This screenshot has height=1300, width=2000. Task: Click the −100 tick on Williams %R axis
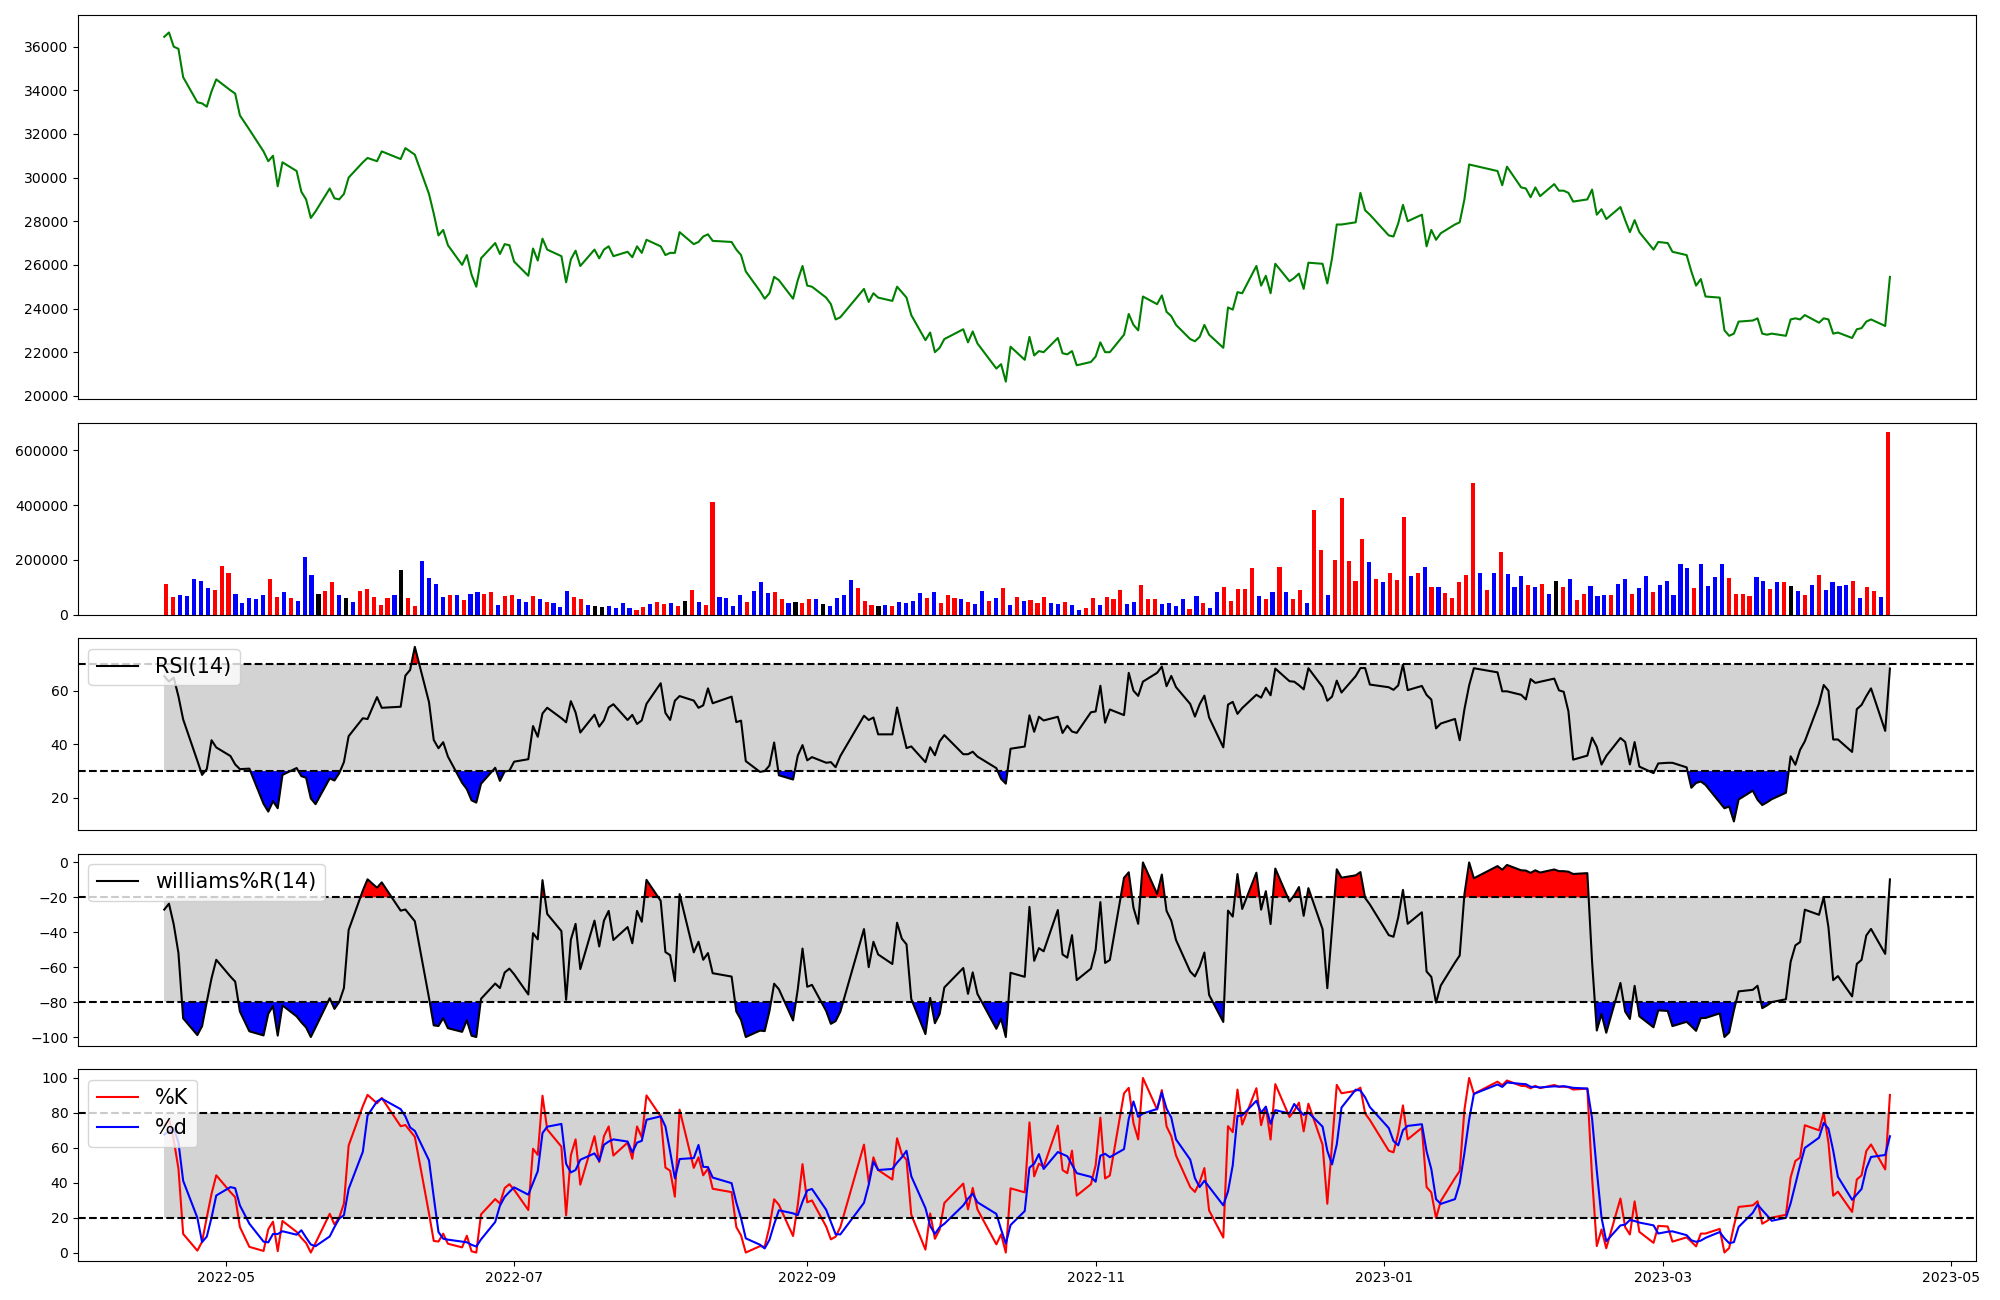(x=49, y=1038)
